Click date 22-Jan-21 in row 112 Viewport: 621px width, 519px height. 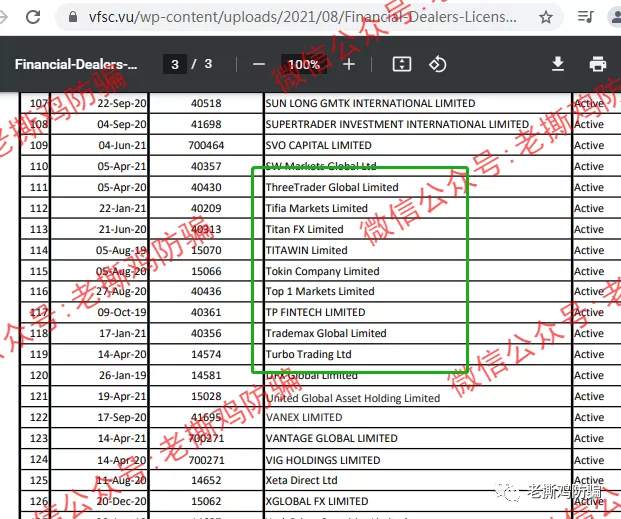[x=122, y=208]
